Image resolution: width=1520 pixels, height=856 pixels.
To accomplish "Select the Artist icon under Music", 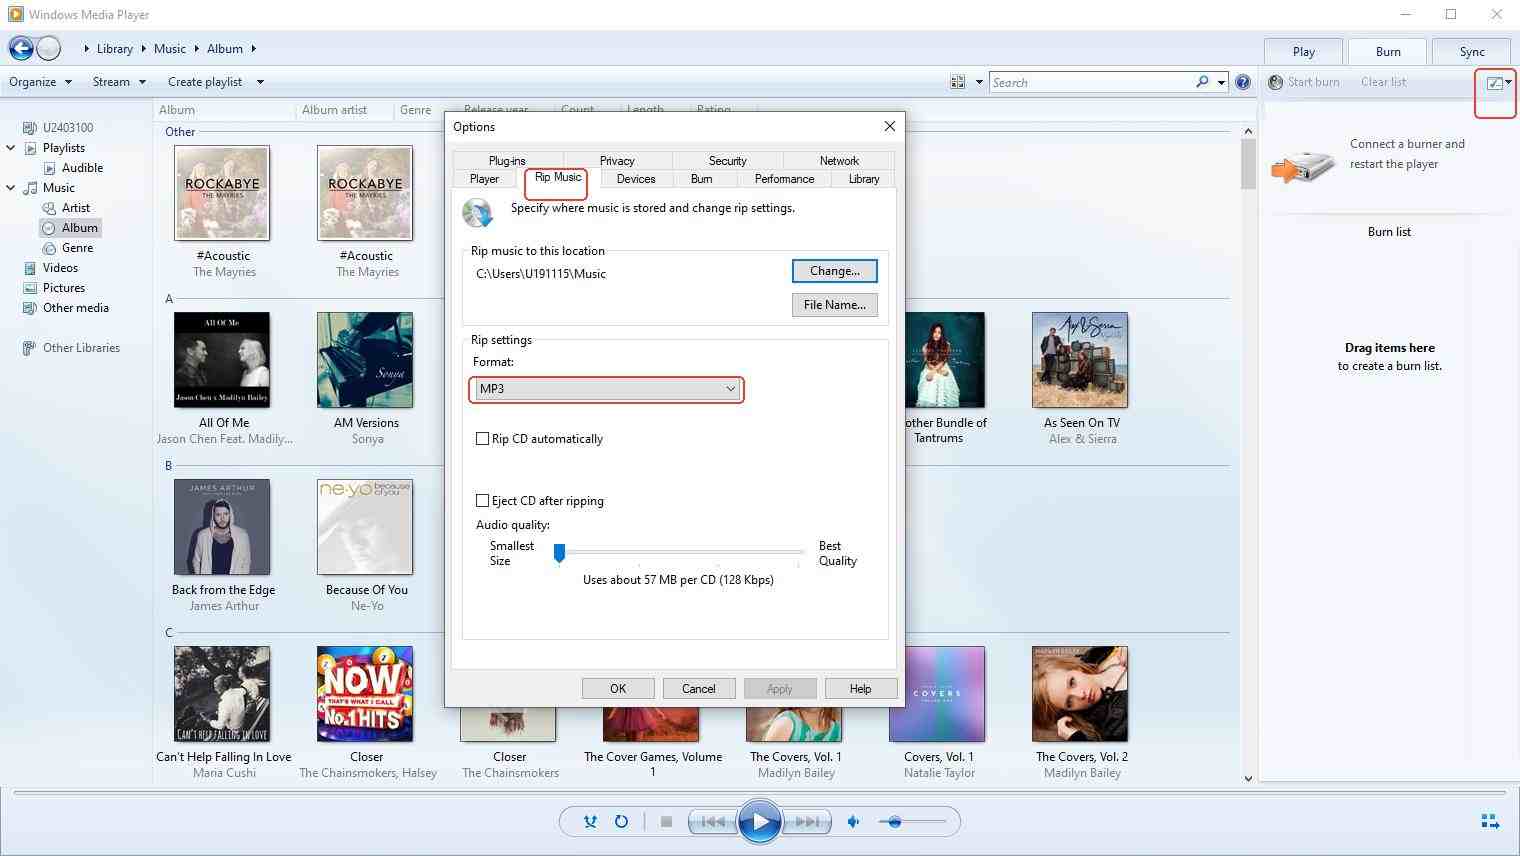I will coord(49,208).
